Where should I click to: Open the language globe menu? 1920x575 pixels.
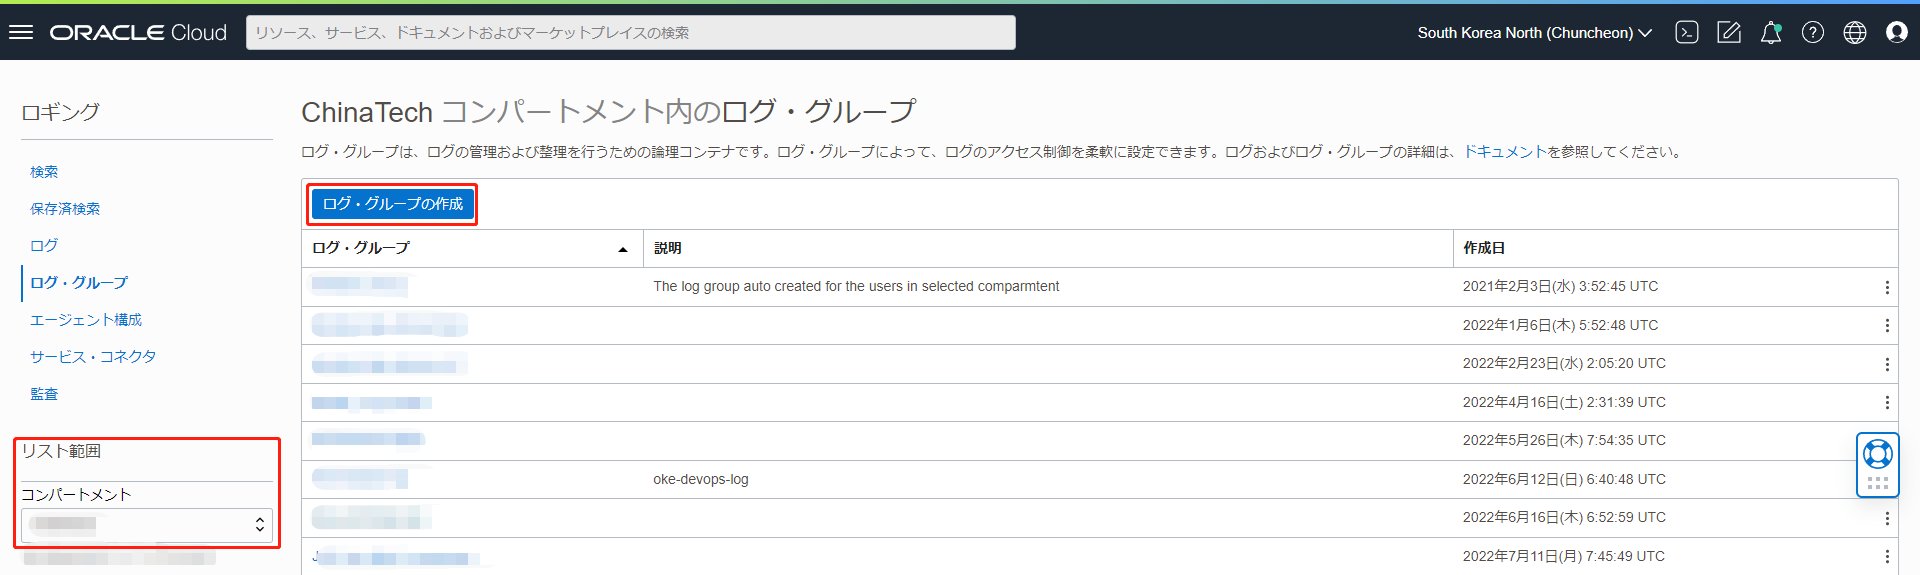click(1855, 32)
